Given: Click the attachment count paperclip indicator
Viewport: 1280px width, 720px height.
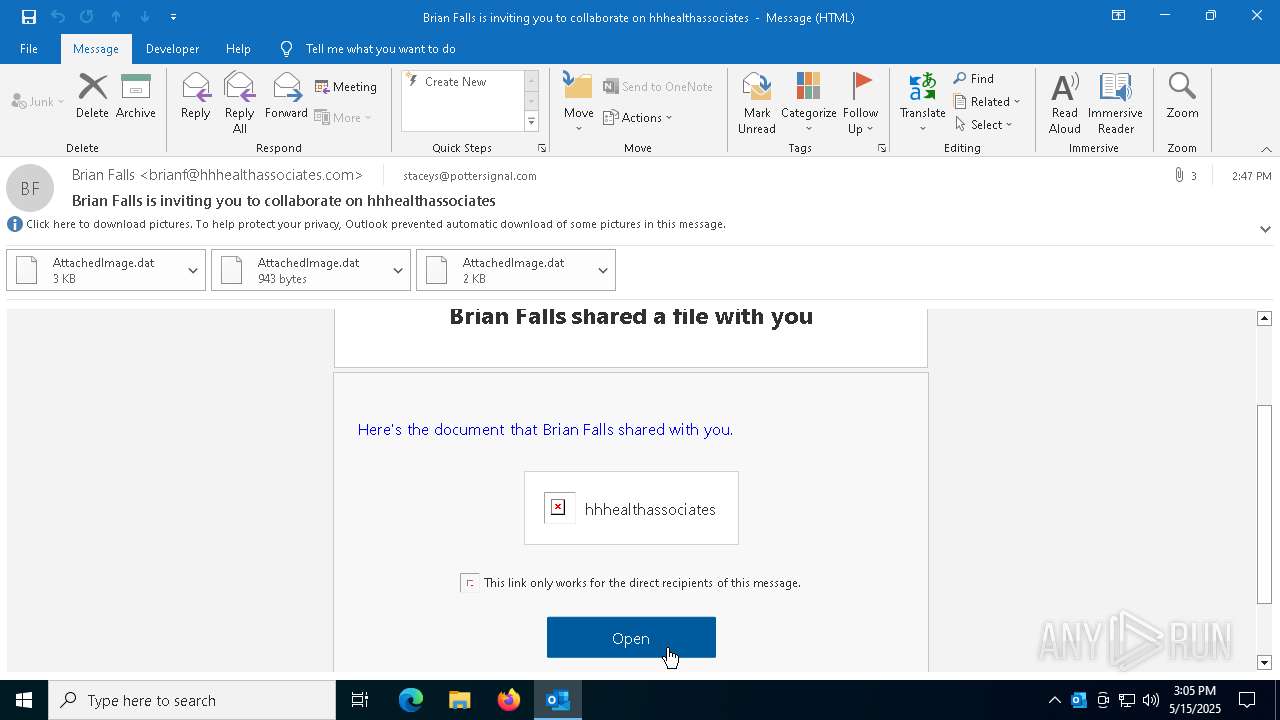Looking at the screenshot, I should click(x=1185, y=176).
